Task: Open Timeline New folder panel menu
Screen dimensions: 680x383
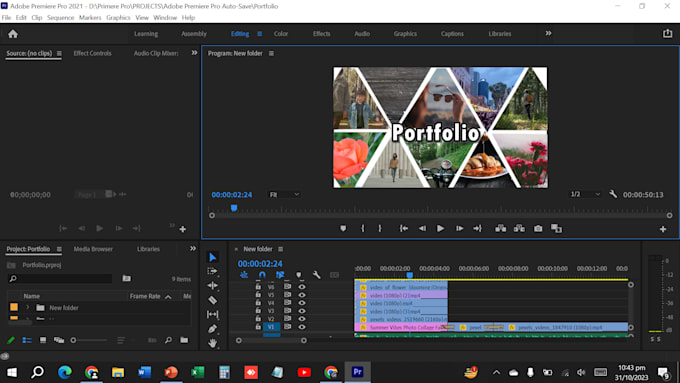Action: (281, 249)
